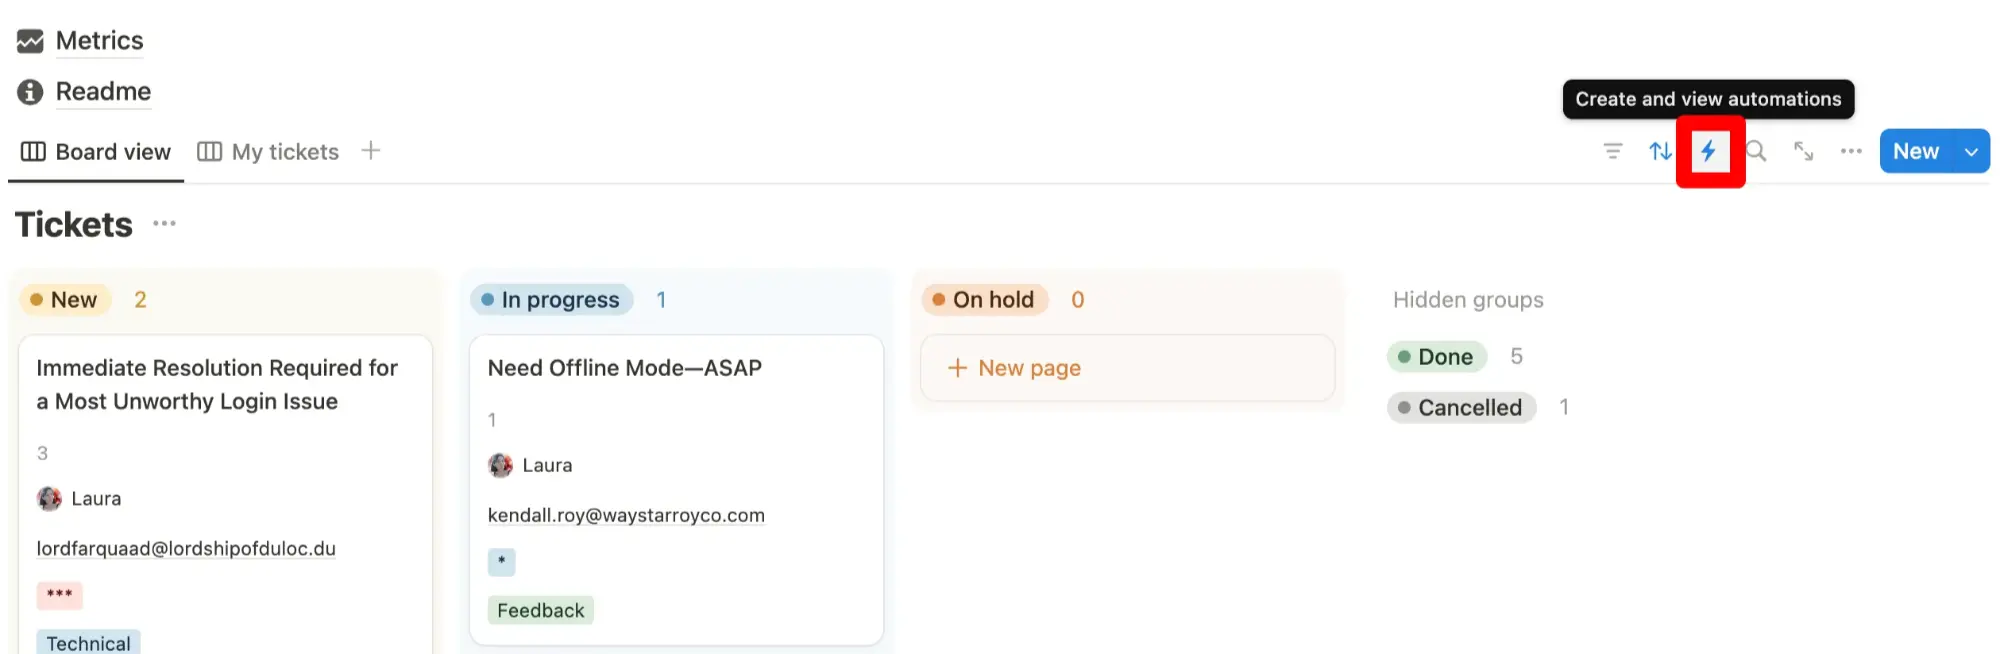The image size is (2000, 654).
Task: Switch to the Board view tab
Action: pos(96,152)
